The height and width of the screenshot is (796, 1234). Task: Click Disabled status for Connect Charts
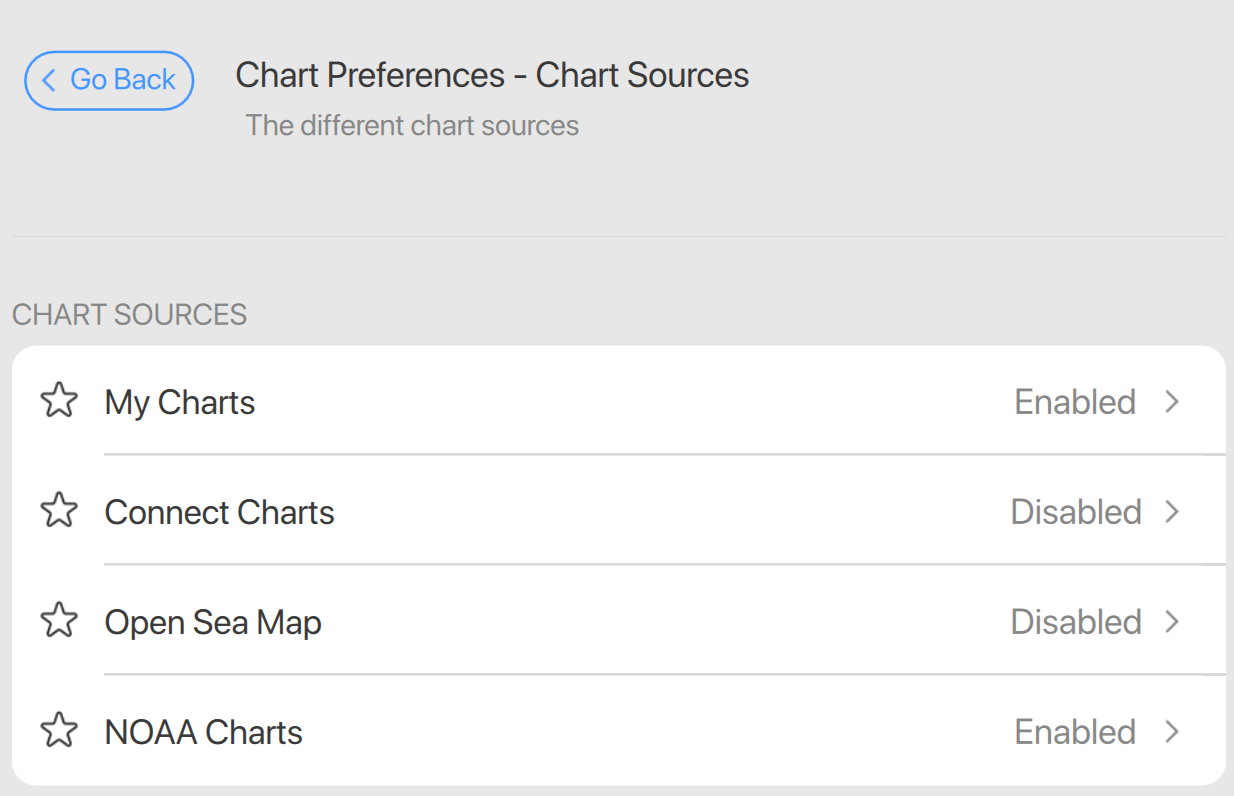coord(1076,512)
